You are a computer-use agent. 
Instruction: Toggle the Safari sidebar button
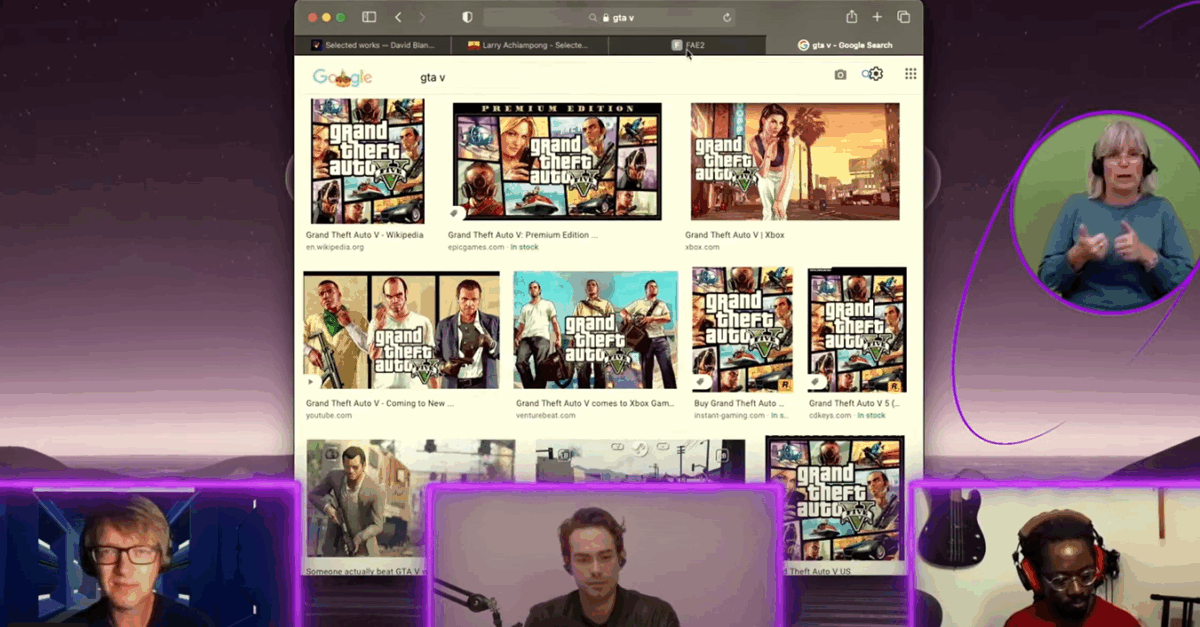[369, 17]
